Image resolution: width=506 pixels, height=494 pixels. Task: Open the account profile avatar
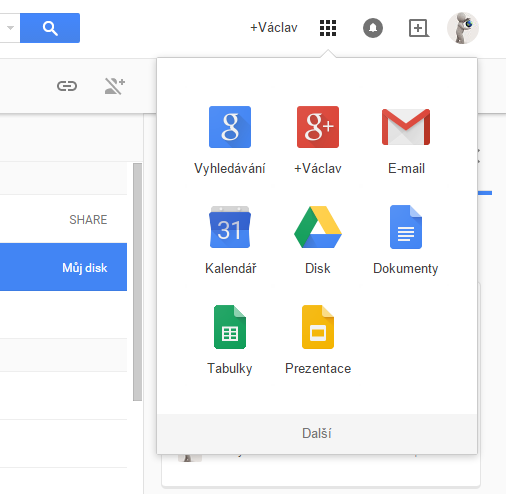(463, 28)
